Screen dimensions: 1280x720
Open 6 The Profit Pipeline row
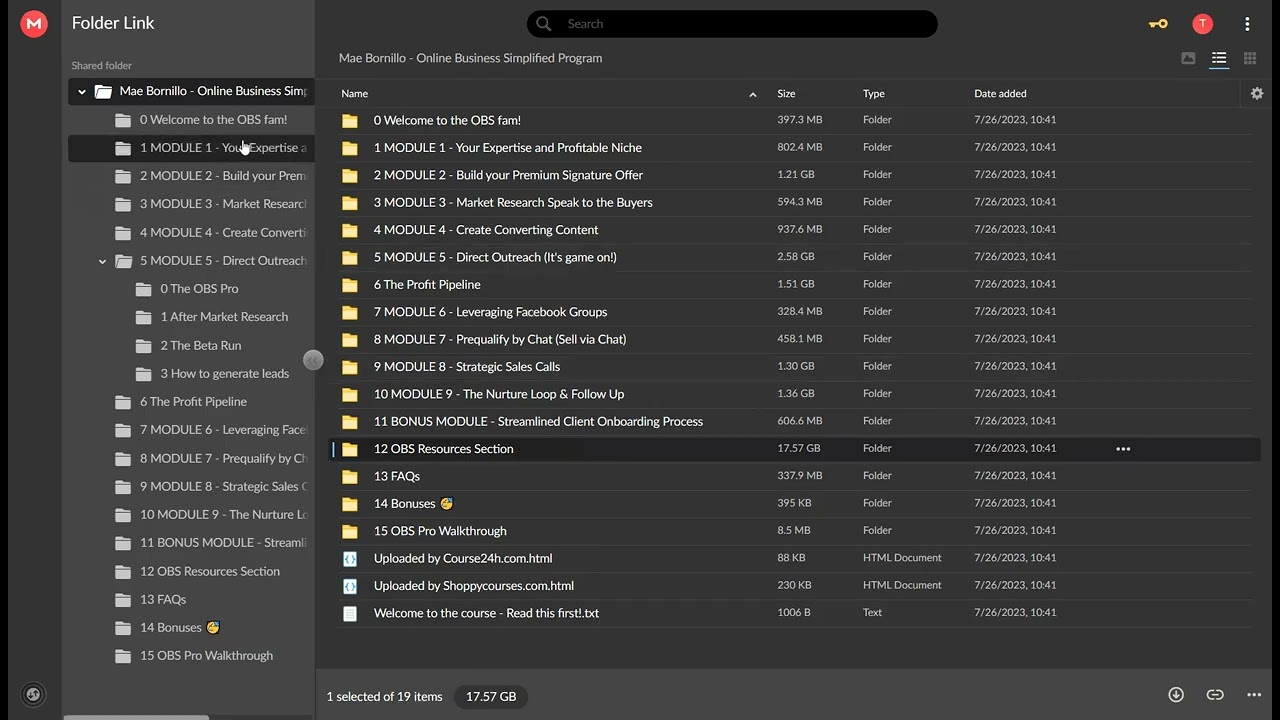(x=796, y=284)
